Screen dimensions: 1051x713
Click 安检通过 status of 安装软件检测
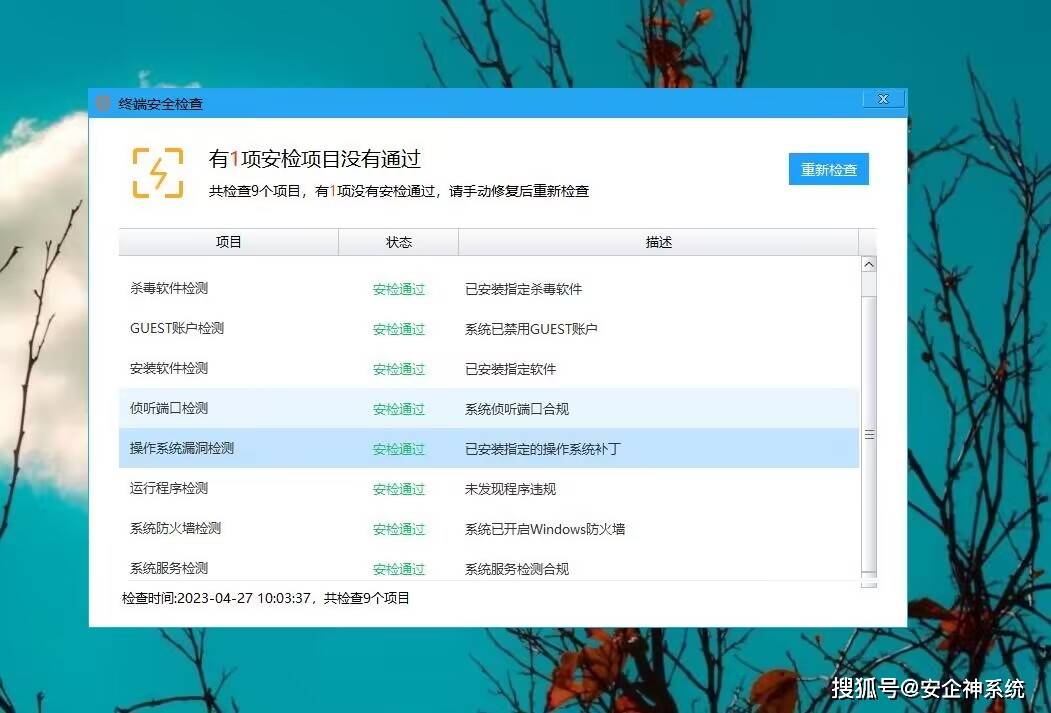[399, 369]
